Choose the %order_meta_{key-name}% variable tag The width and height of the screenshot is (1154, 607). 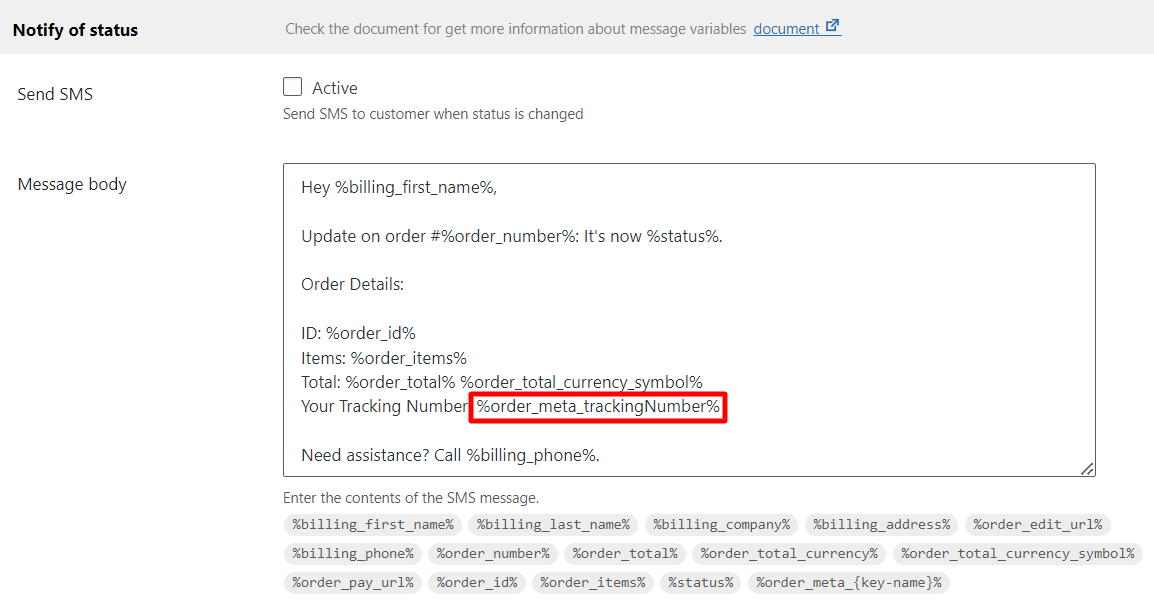click(849, 582)
